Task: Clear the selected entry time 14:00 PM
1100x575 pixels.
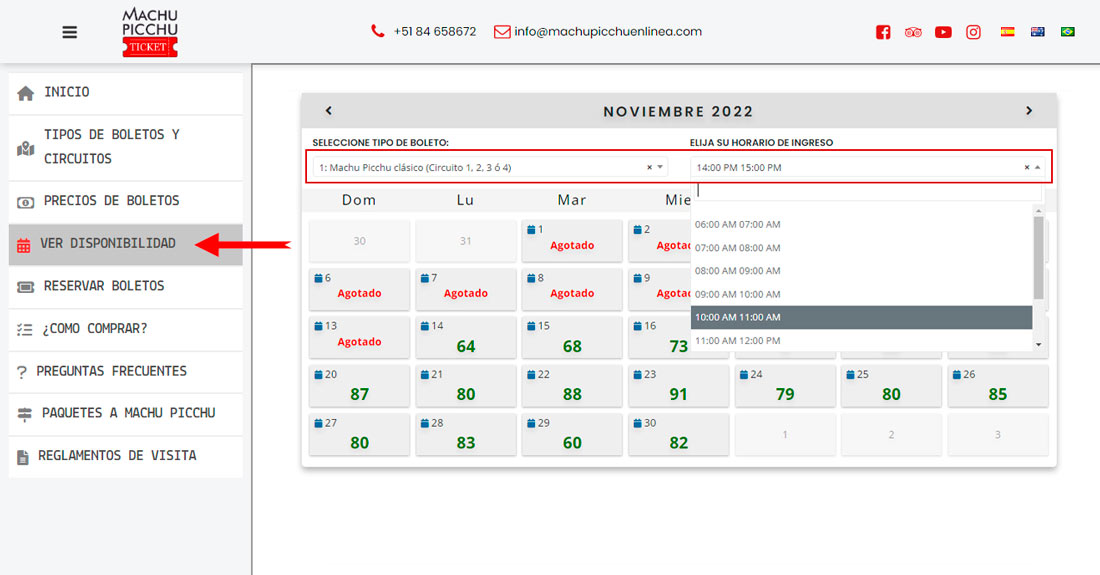Action: click(x=1026, y=168)
